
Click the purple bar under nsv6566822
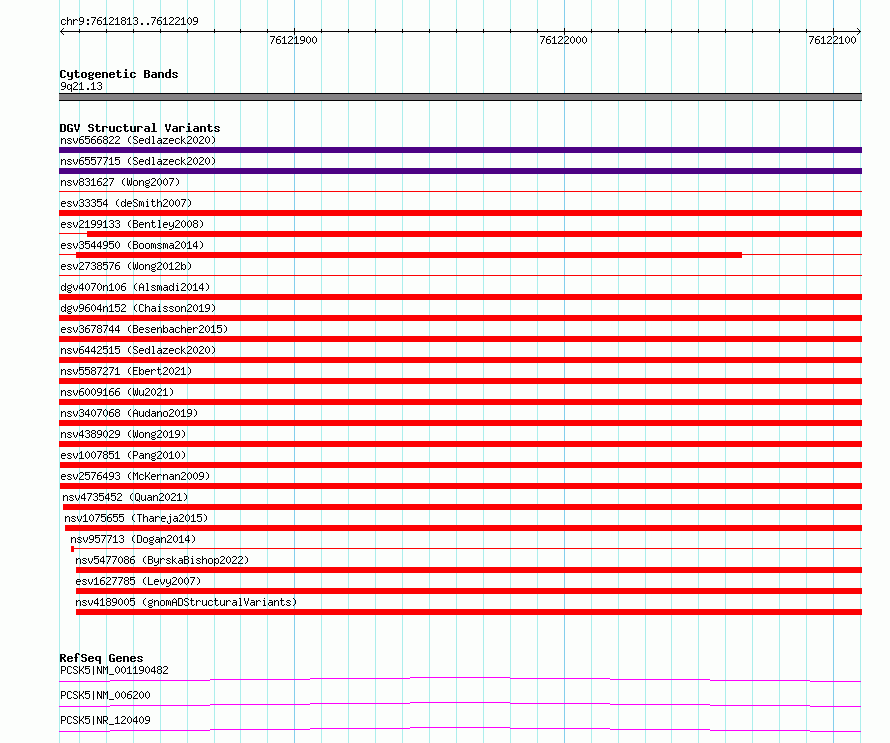click(x=460, y=150)
